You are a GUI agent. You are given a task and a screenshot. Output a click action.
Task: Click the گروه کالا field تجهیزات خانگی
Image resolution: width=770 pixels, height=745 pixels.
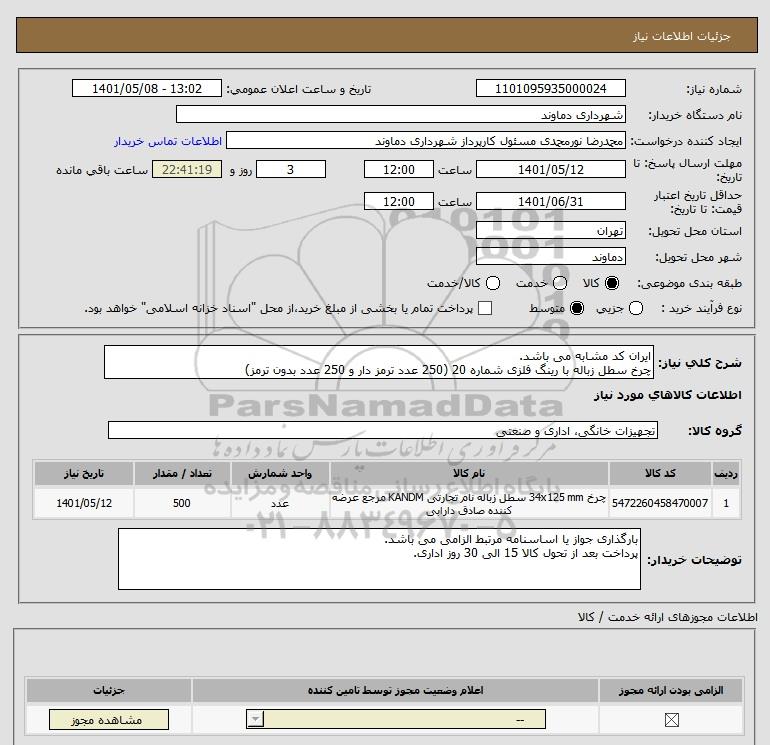[383, 430]
